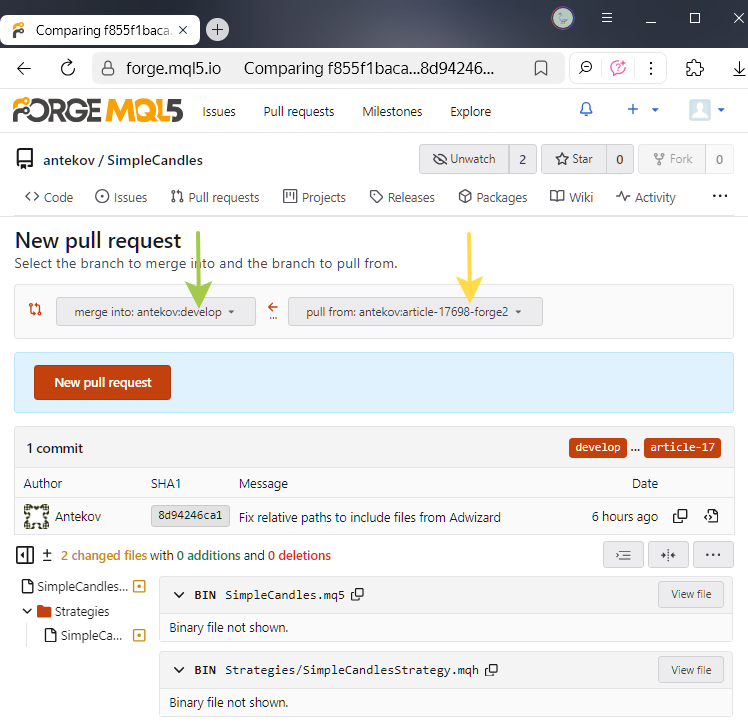This screenshot has height=726, width=748.
Task: Open commit message Fix relative paths
Action: [369, 517]
